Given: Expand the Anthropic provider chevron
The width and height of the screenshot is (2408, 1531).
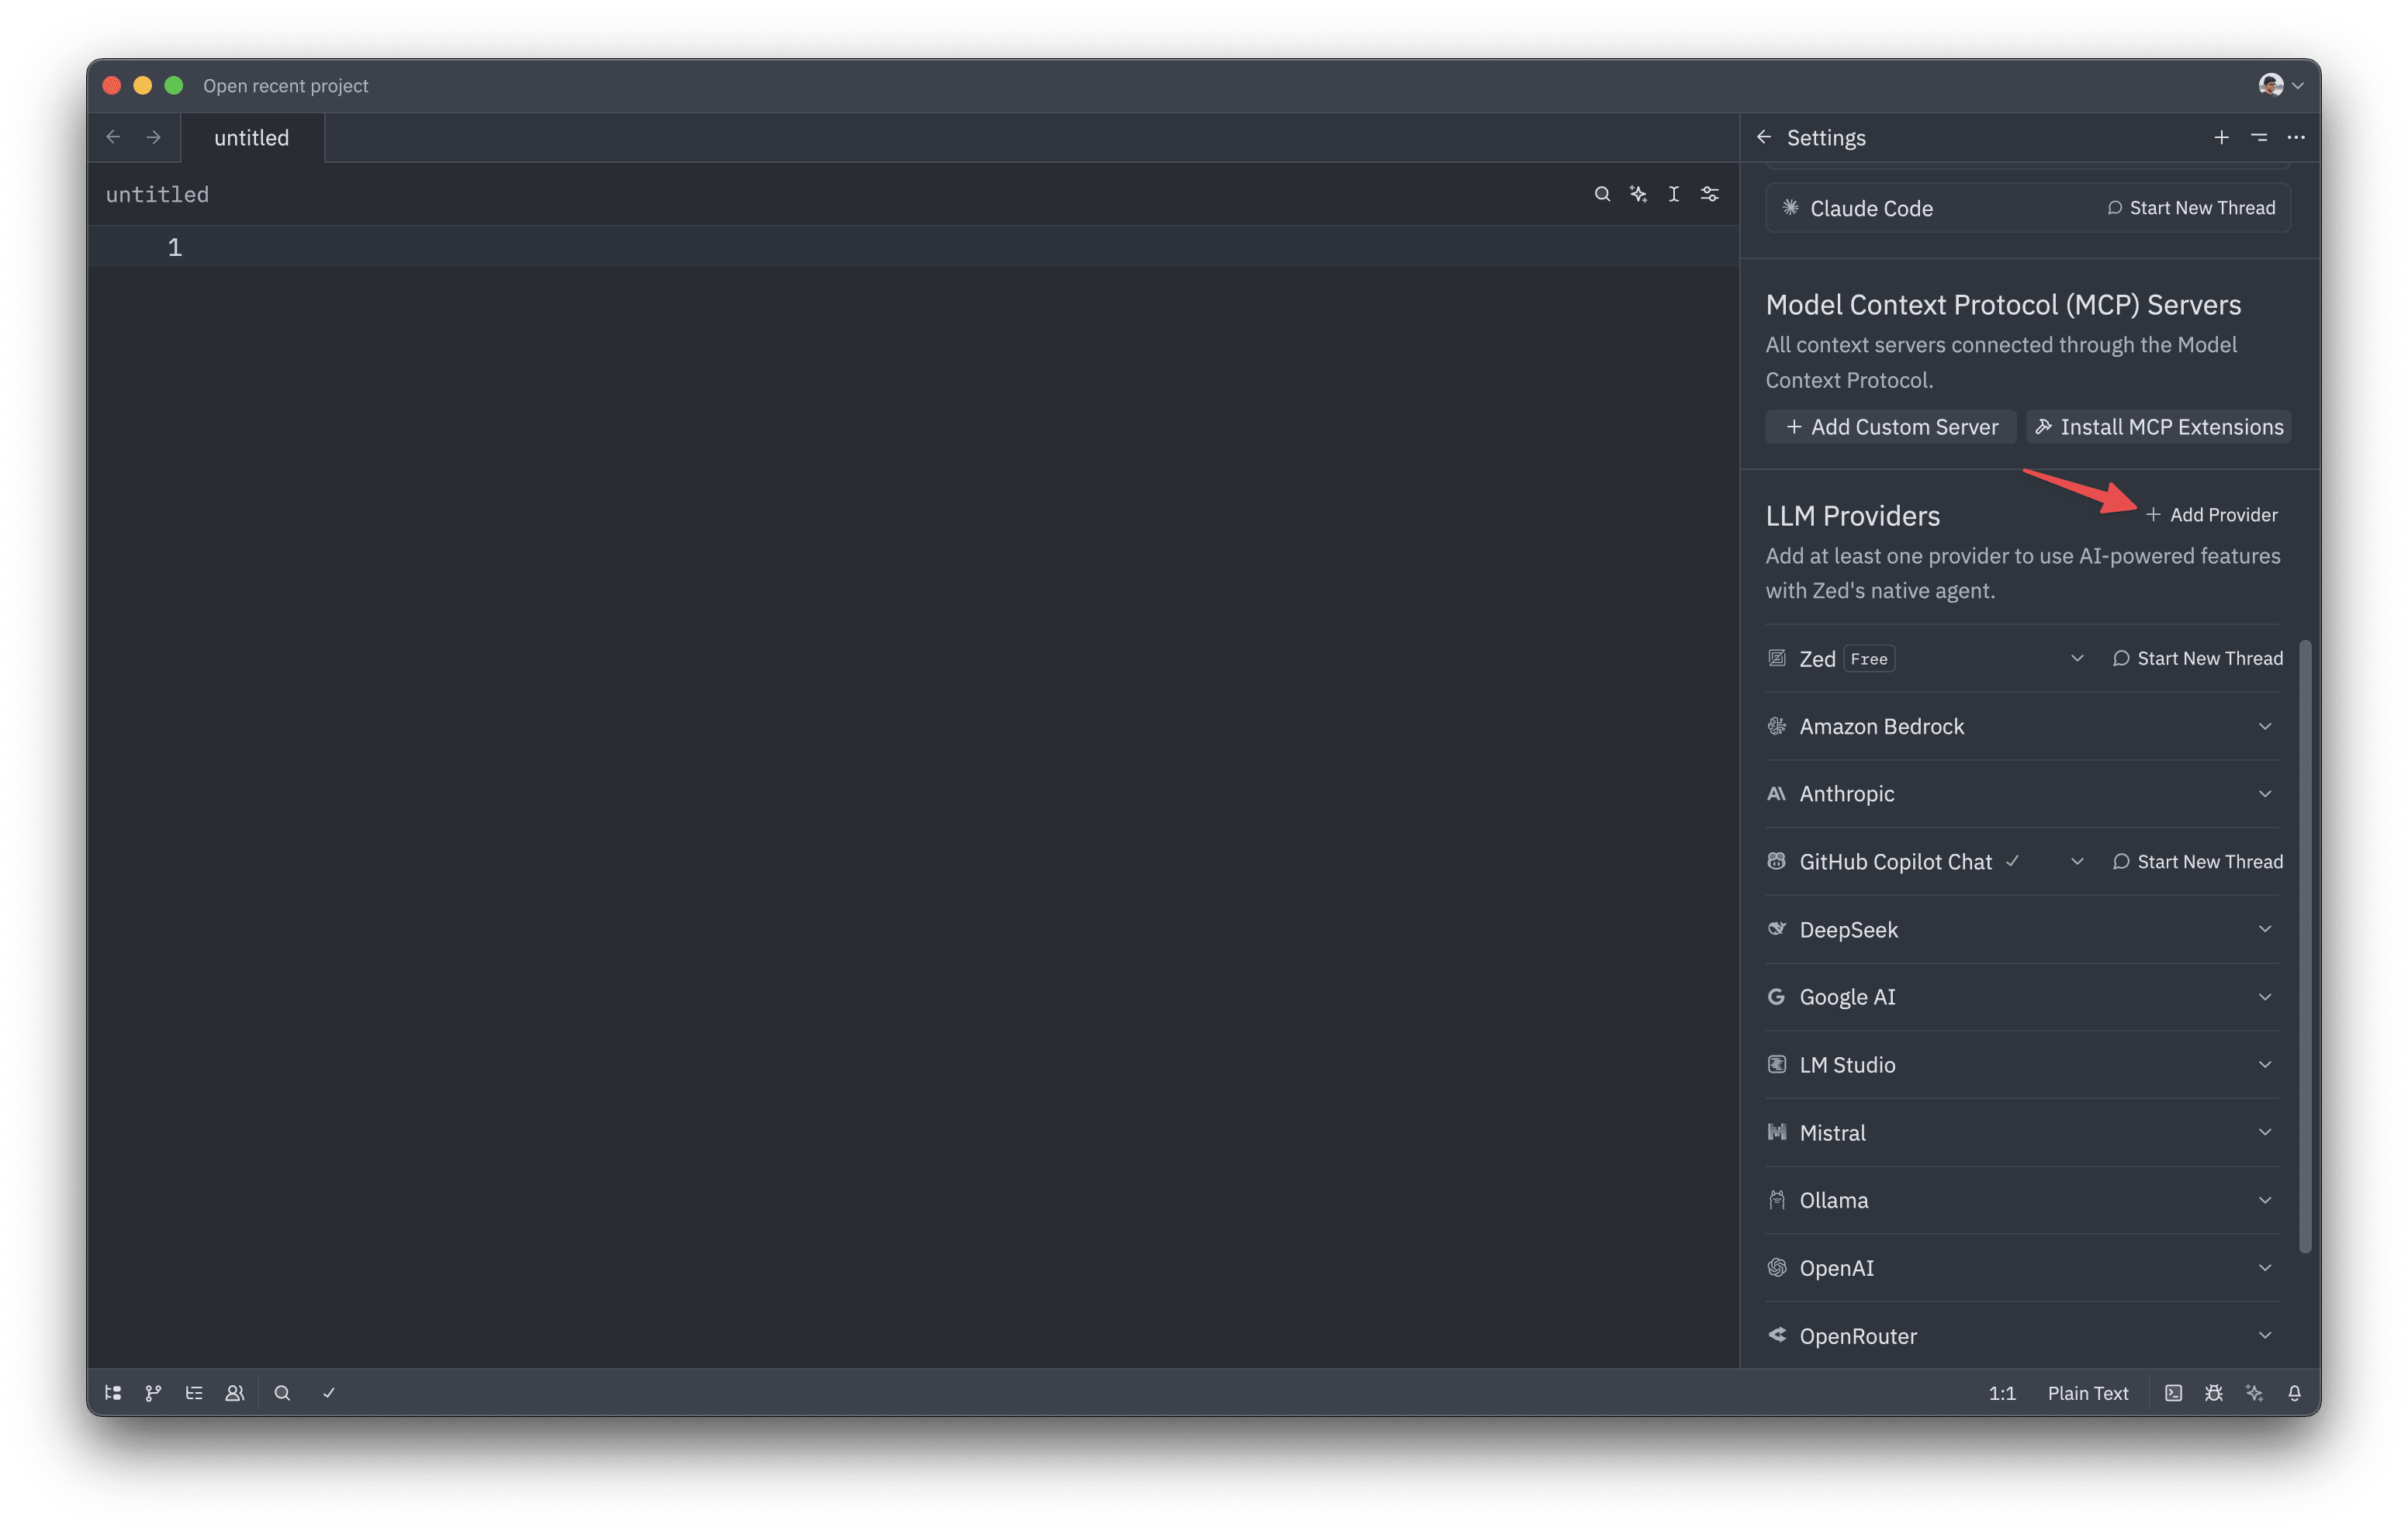Looking at the screenshot, I should [x=2265, y=793].
